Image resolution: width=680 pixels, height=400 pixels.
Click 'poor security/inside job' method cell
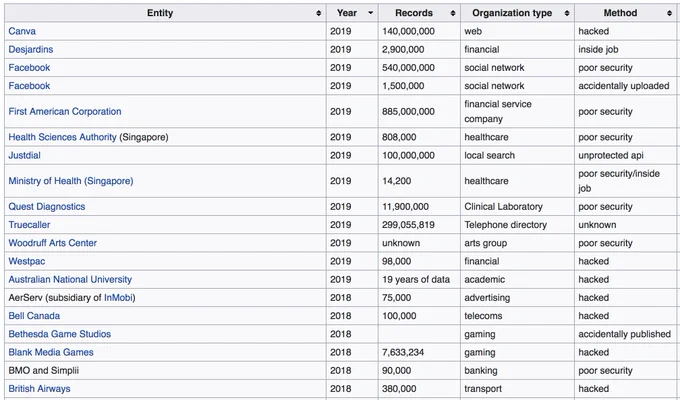pos(626,181)
